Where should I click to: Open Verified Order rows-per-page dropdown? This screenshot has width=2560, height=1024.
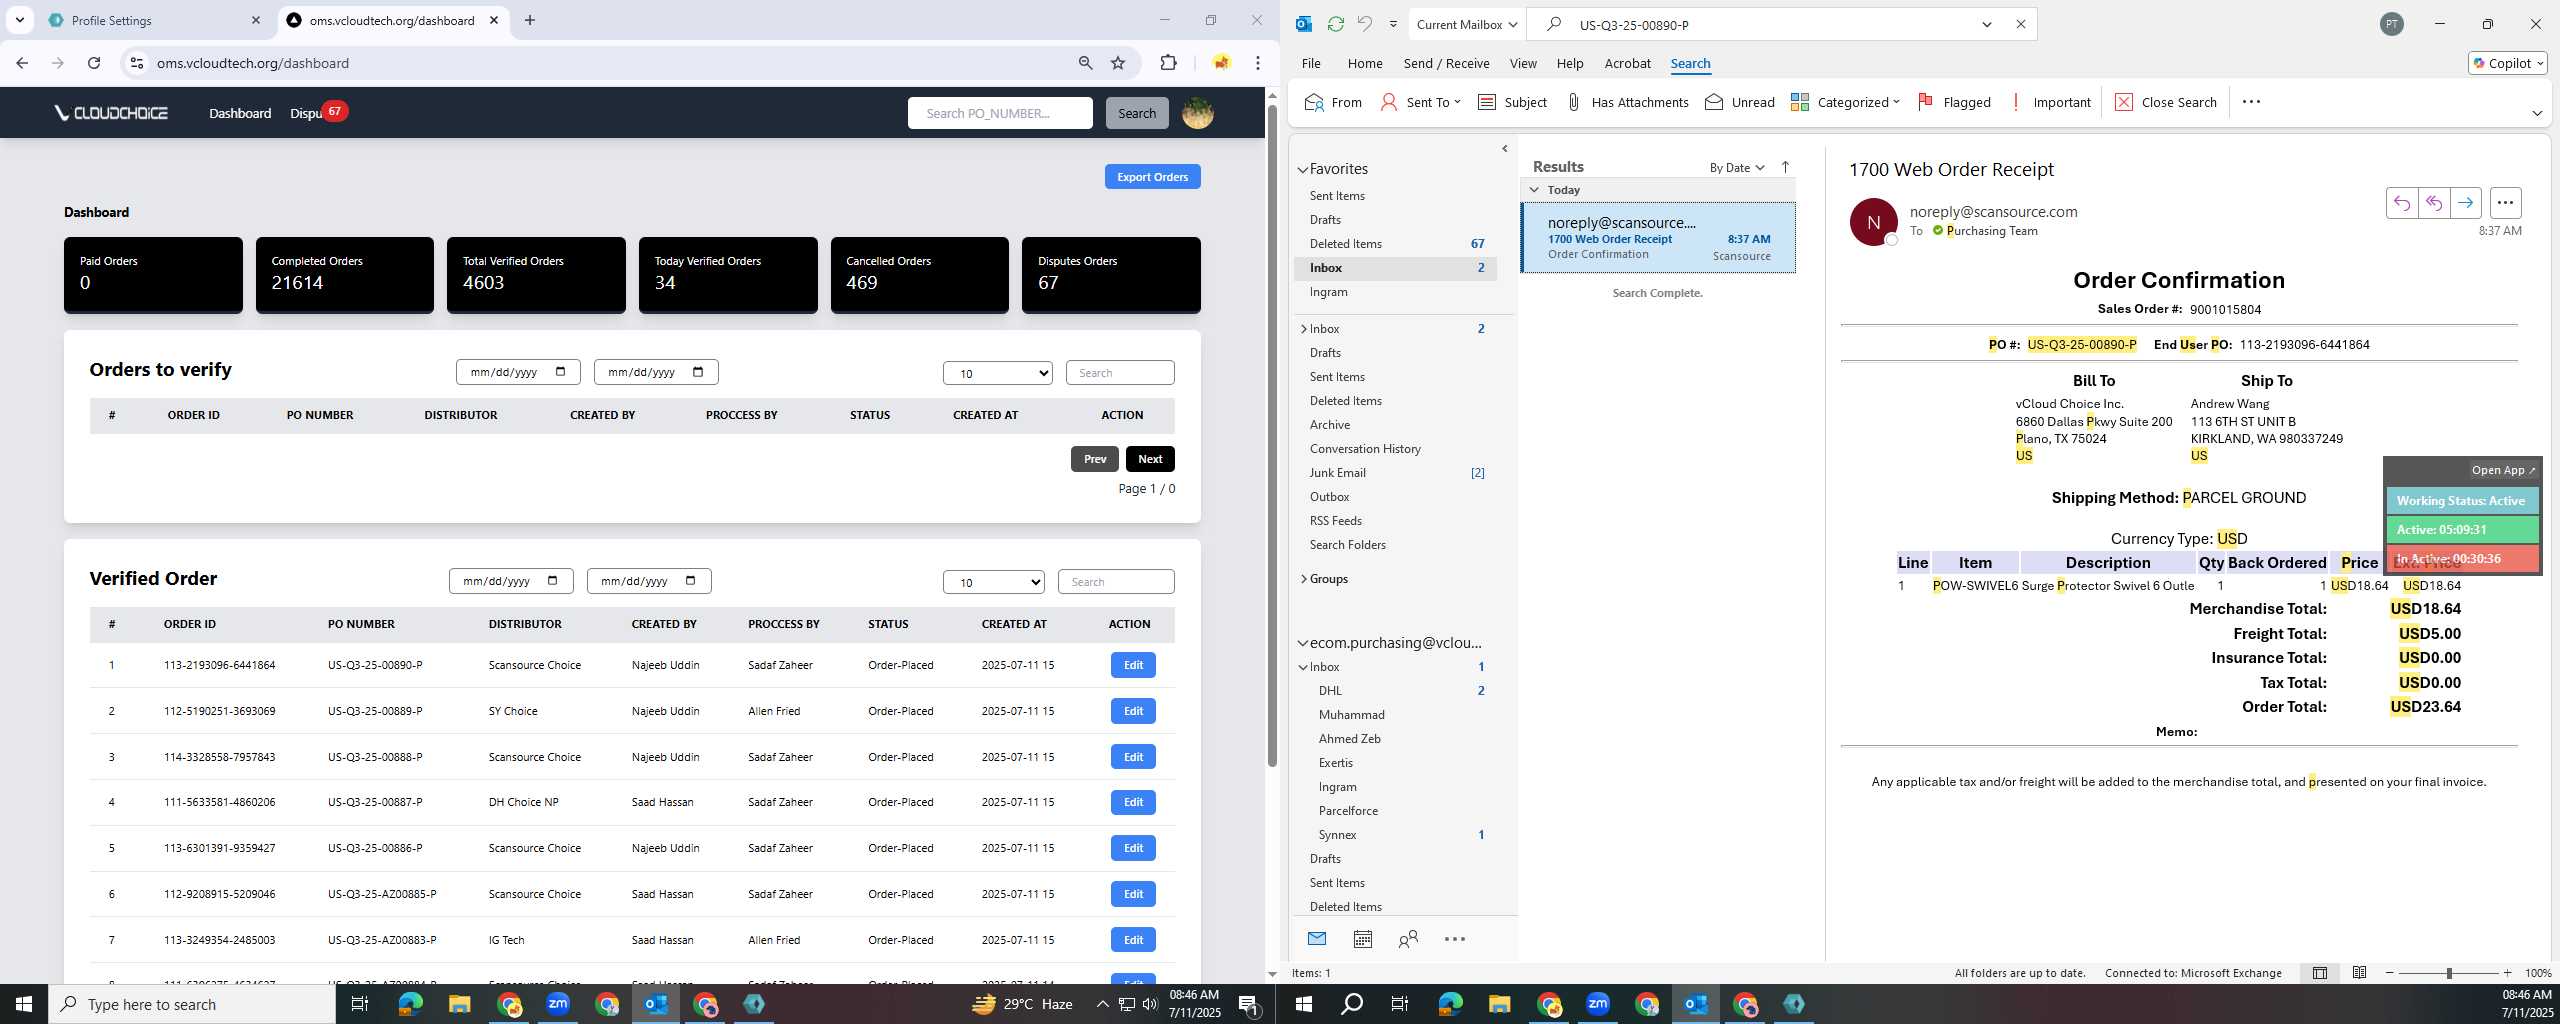click(x=993, y=582)
